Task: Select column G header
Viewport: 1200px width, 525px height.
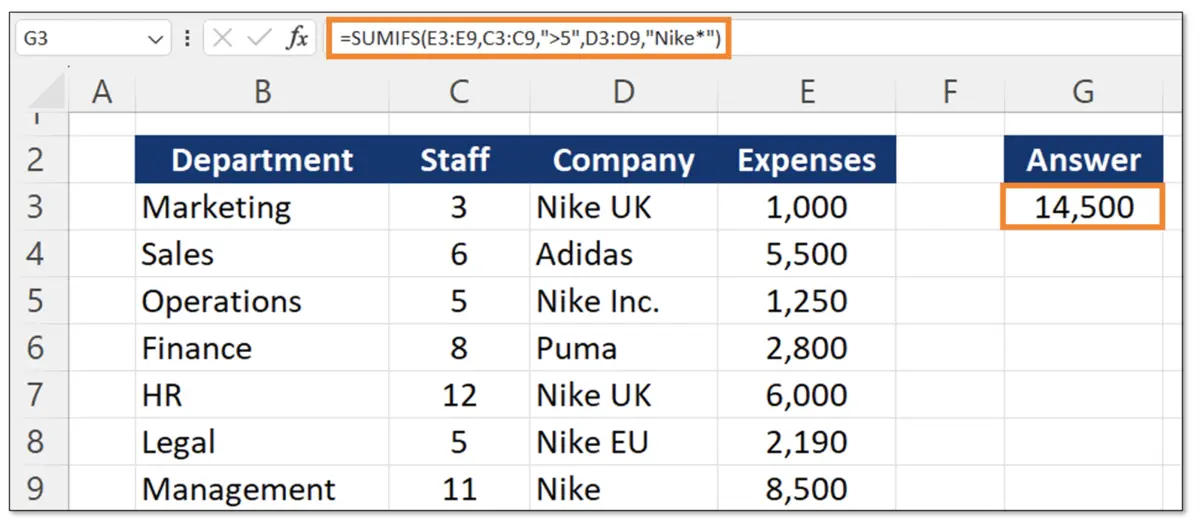Action: point(1083,92)
